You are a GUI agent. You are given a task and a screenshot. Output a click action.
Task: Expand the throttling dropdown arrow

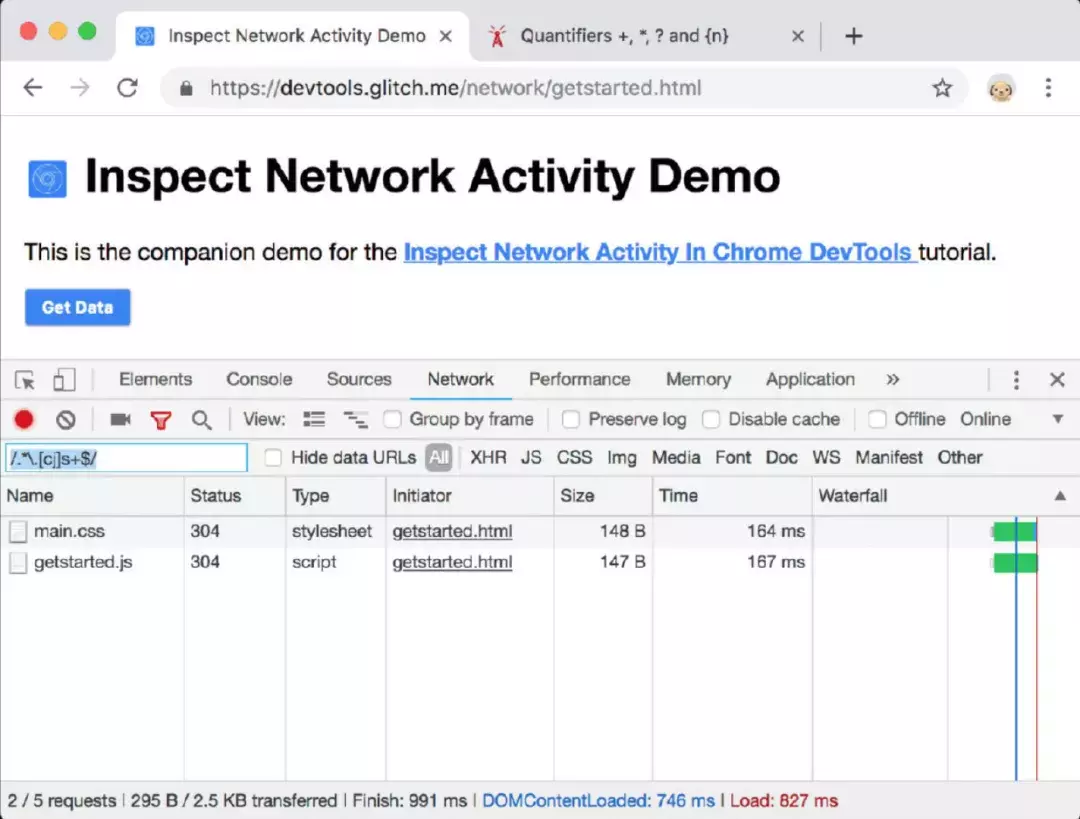pos(1057,419)
